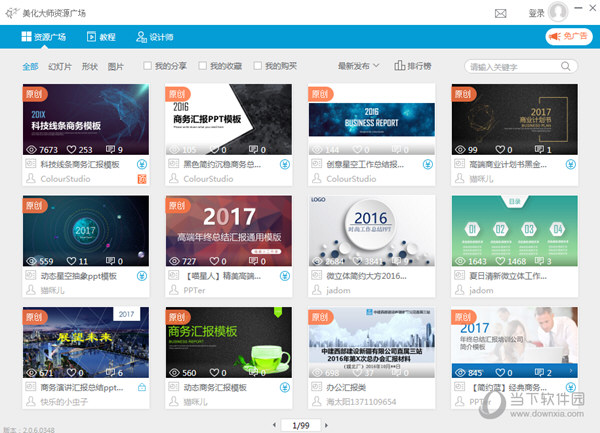The height and width of the screenshot is (433, 600).
Task: Click the lock icon for 商务演讲汇报总结ppt
Action: [142, 387]
